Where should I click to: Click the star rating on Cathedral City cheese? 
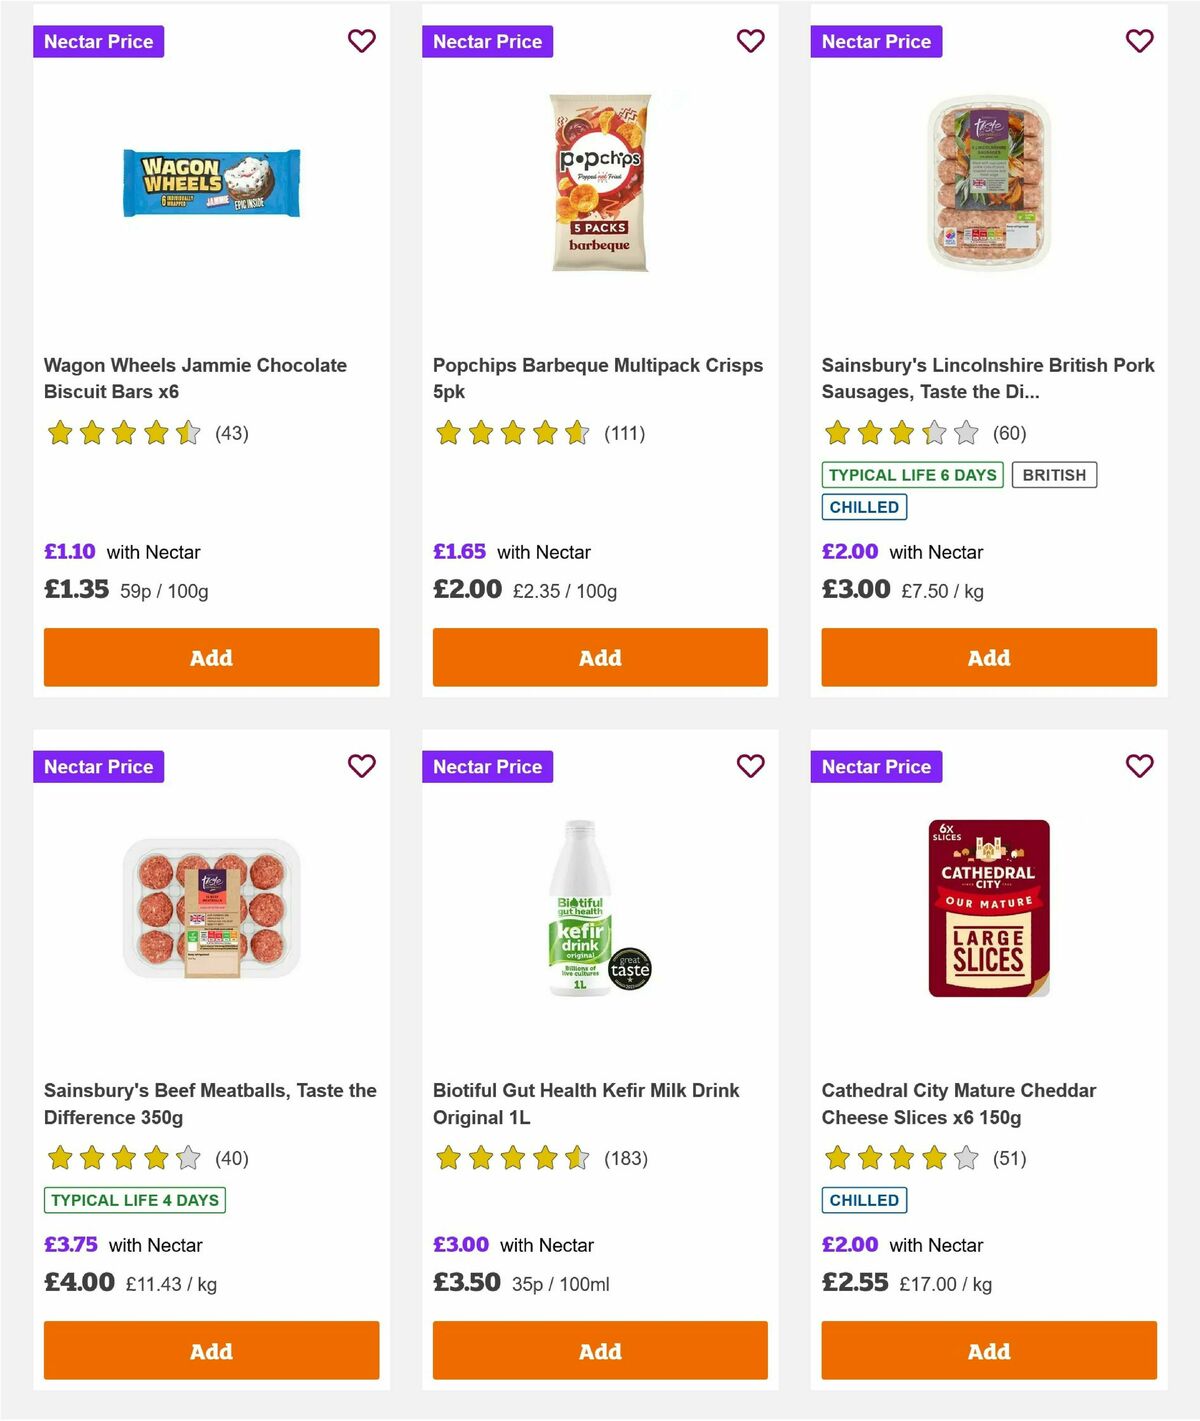899,1158
